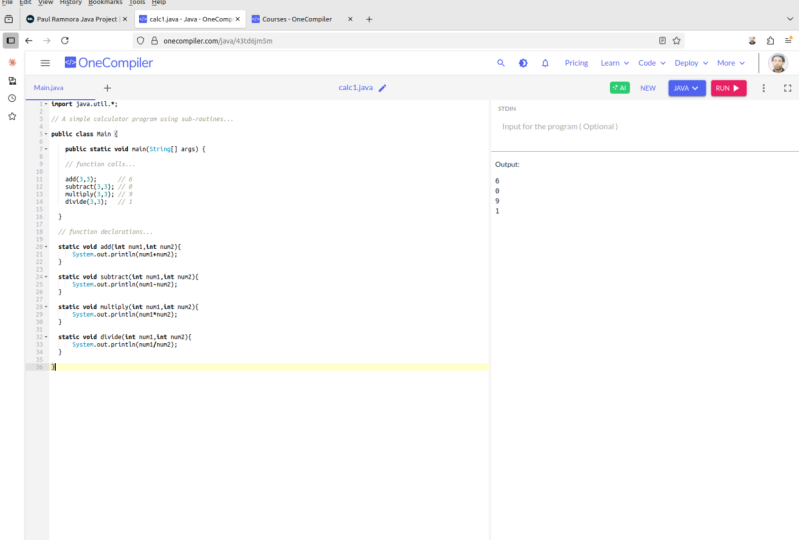Add a new file with plus icon
Viewport: 799px width, 540px height.
point(107,88)
